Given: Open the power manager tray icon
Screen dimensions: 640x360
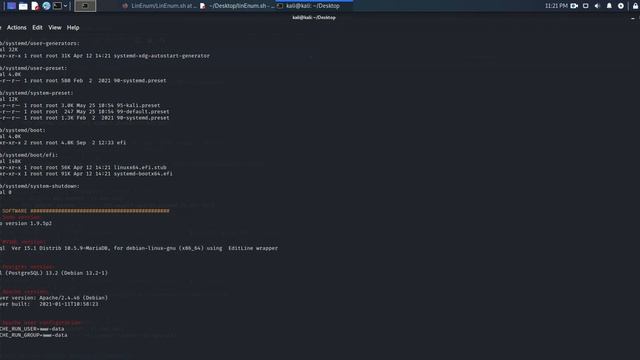Looking at the screenshot, I should (x=621, y=6).
